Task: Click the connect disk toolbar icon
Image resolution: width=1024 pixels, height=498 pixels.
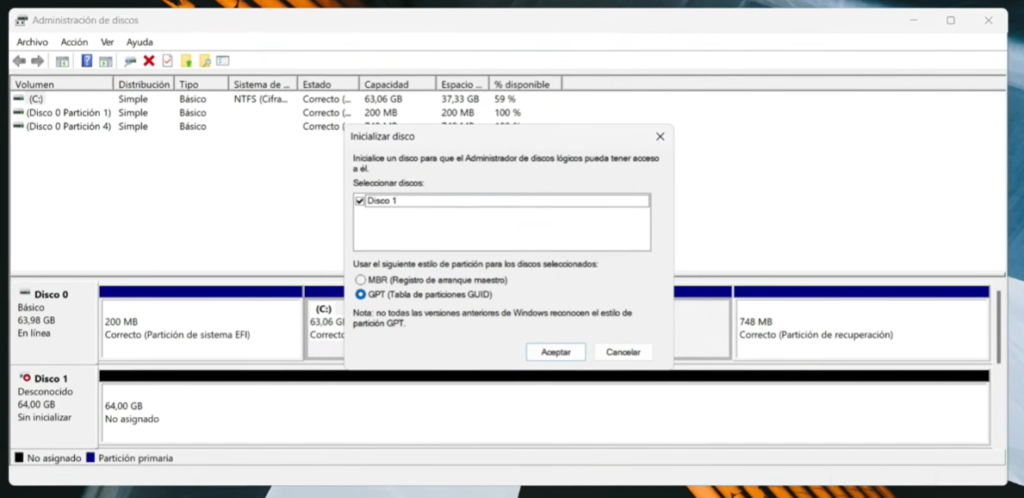Action: click(x=130, y=61)
